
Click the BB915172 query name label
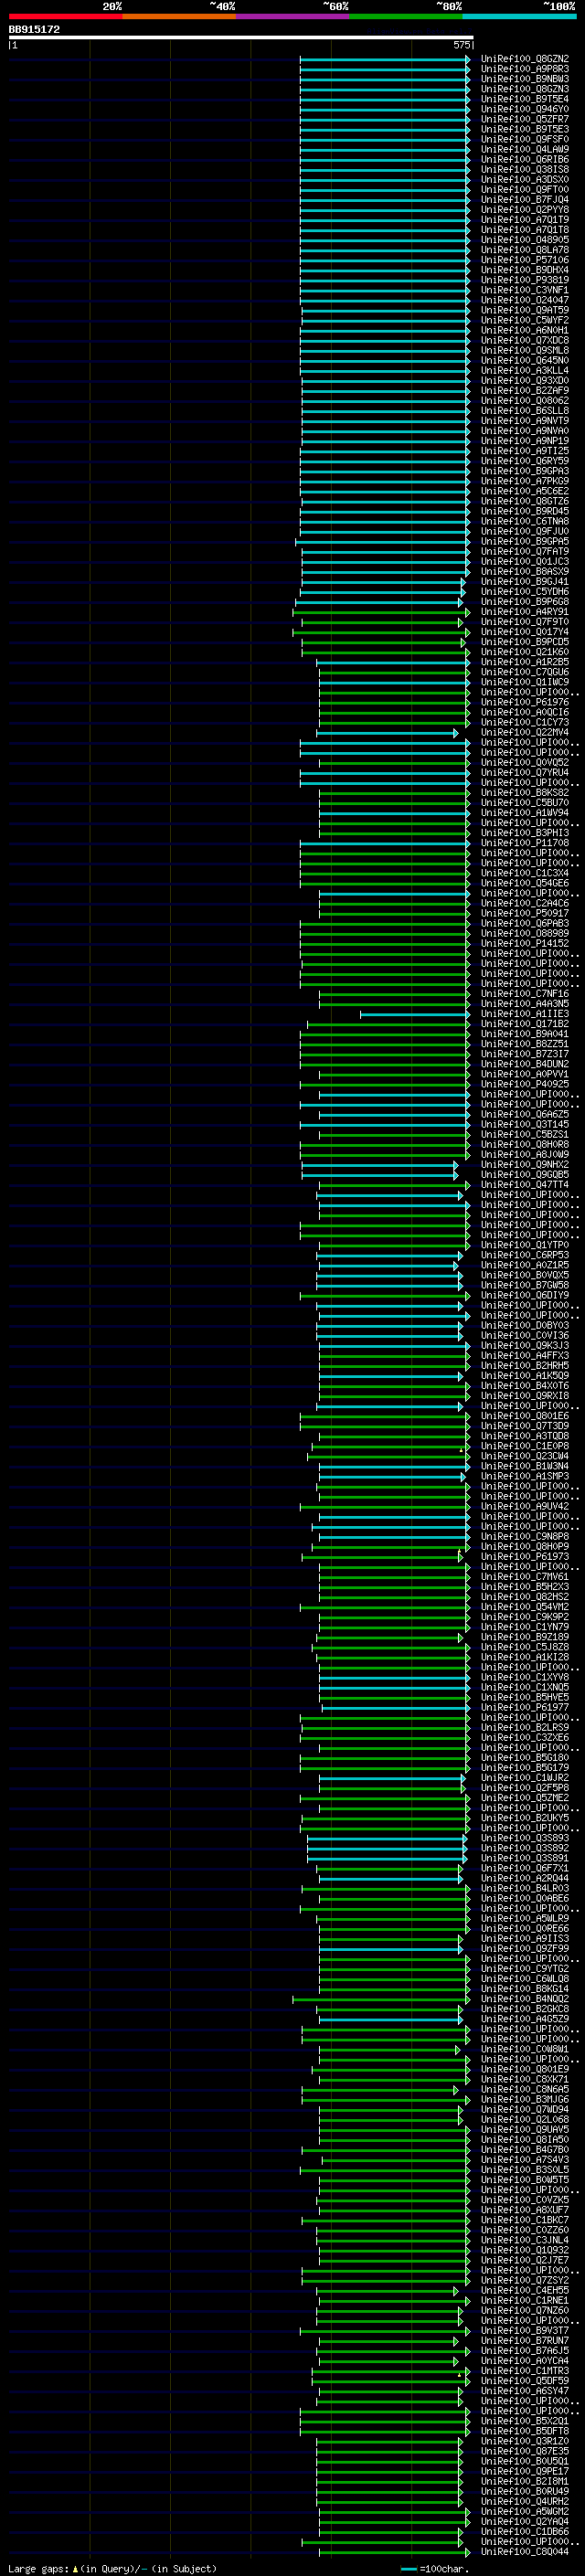point(34,29)
